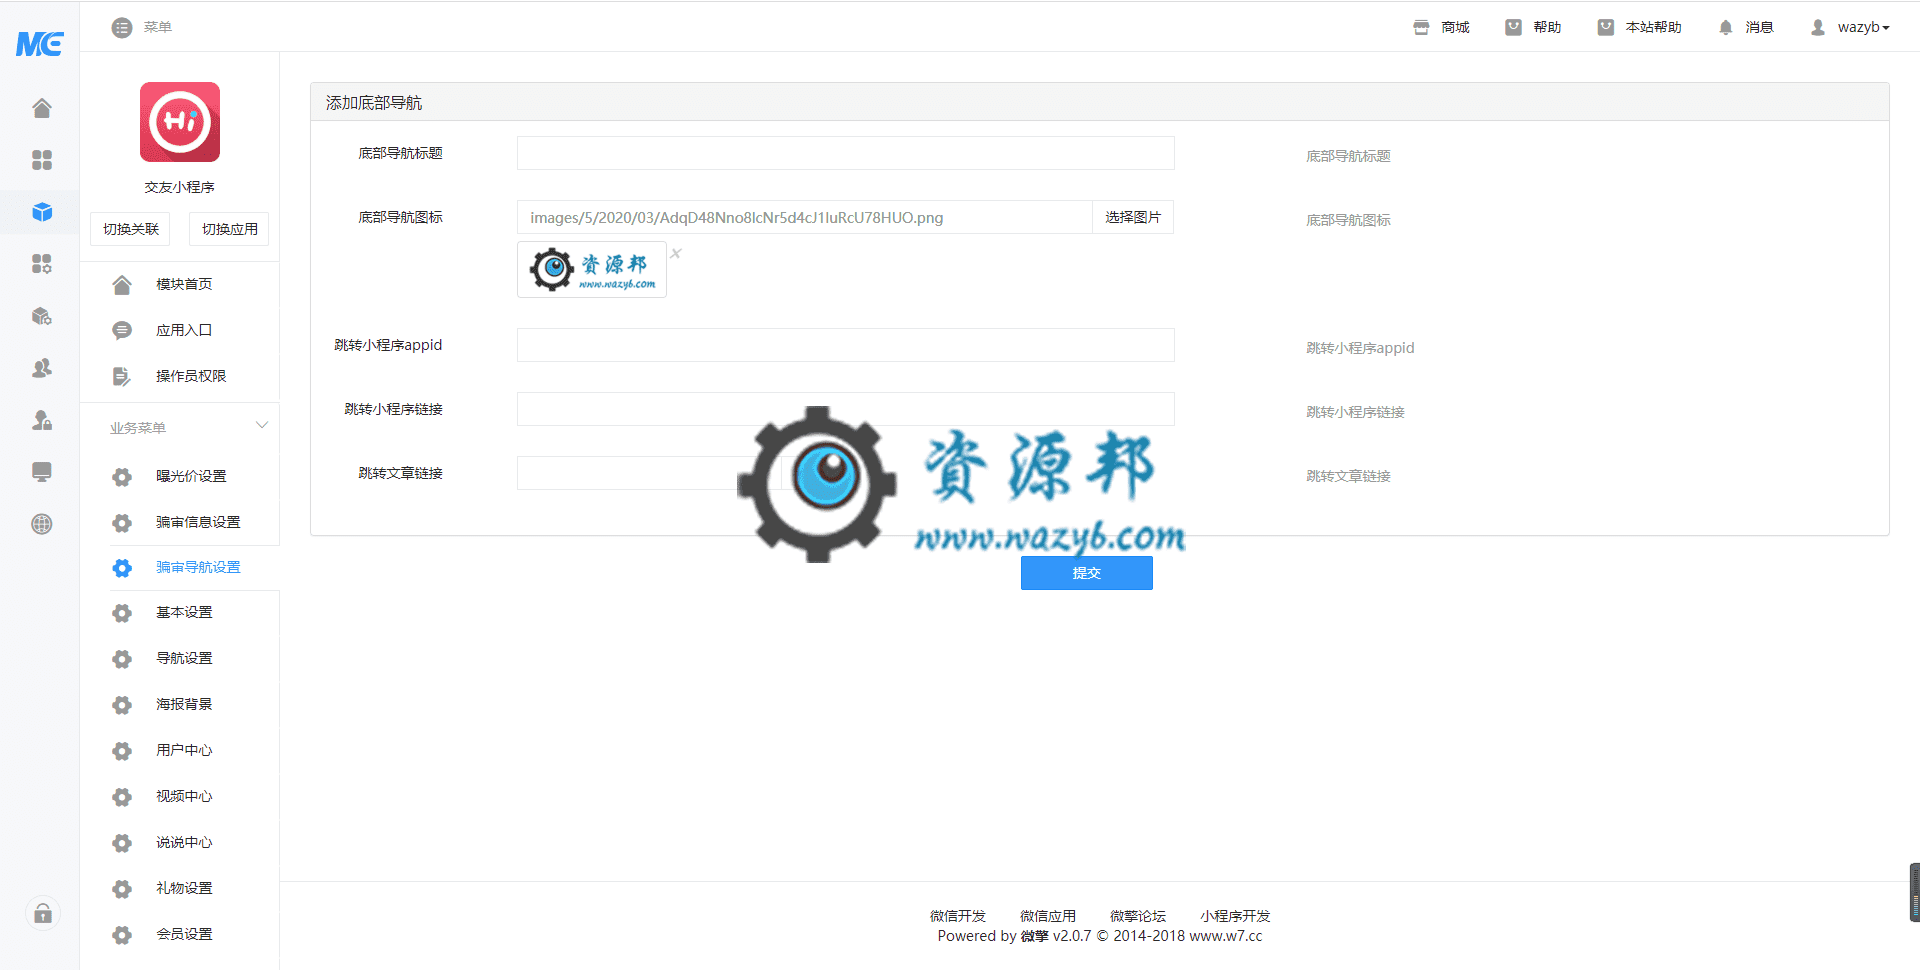This screenshot has width=1920, height=970.
Task: Click the uploaded navigation icon thumbnail
Action: point(592,269)
